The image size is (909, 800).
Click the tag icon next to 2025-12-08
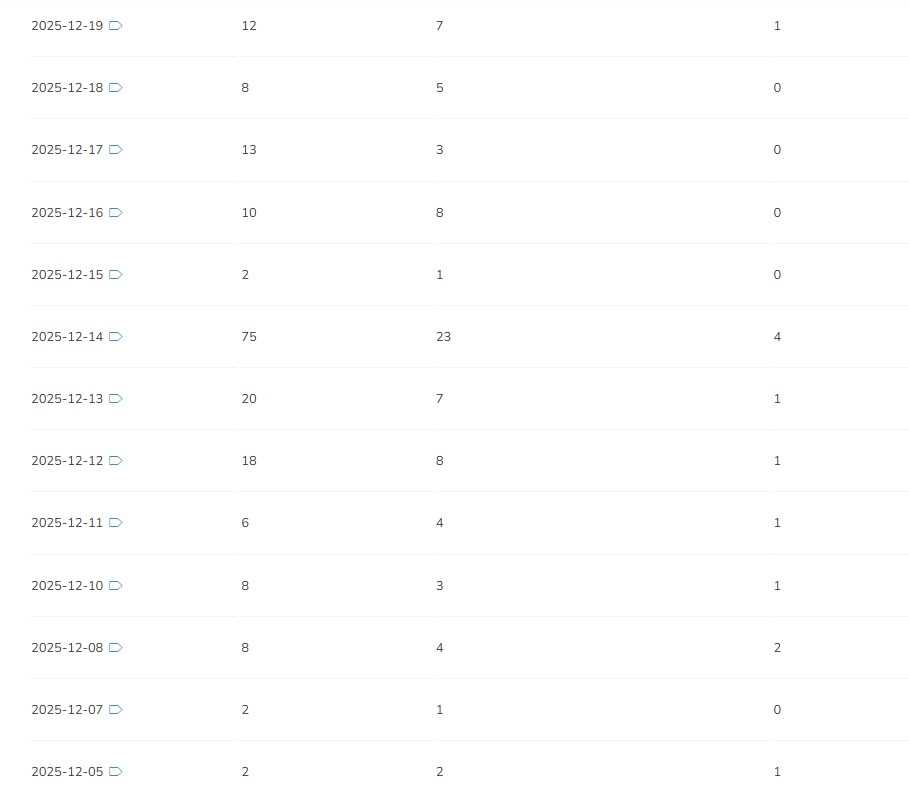click(116, 648)
